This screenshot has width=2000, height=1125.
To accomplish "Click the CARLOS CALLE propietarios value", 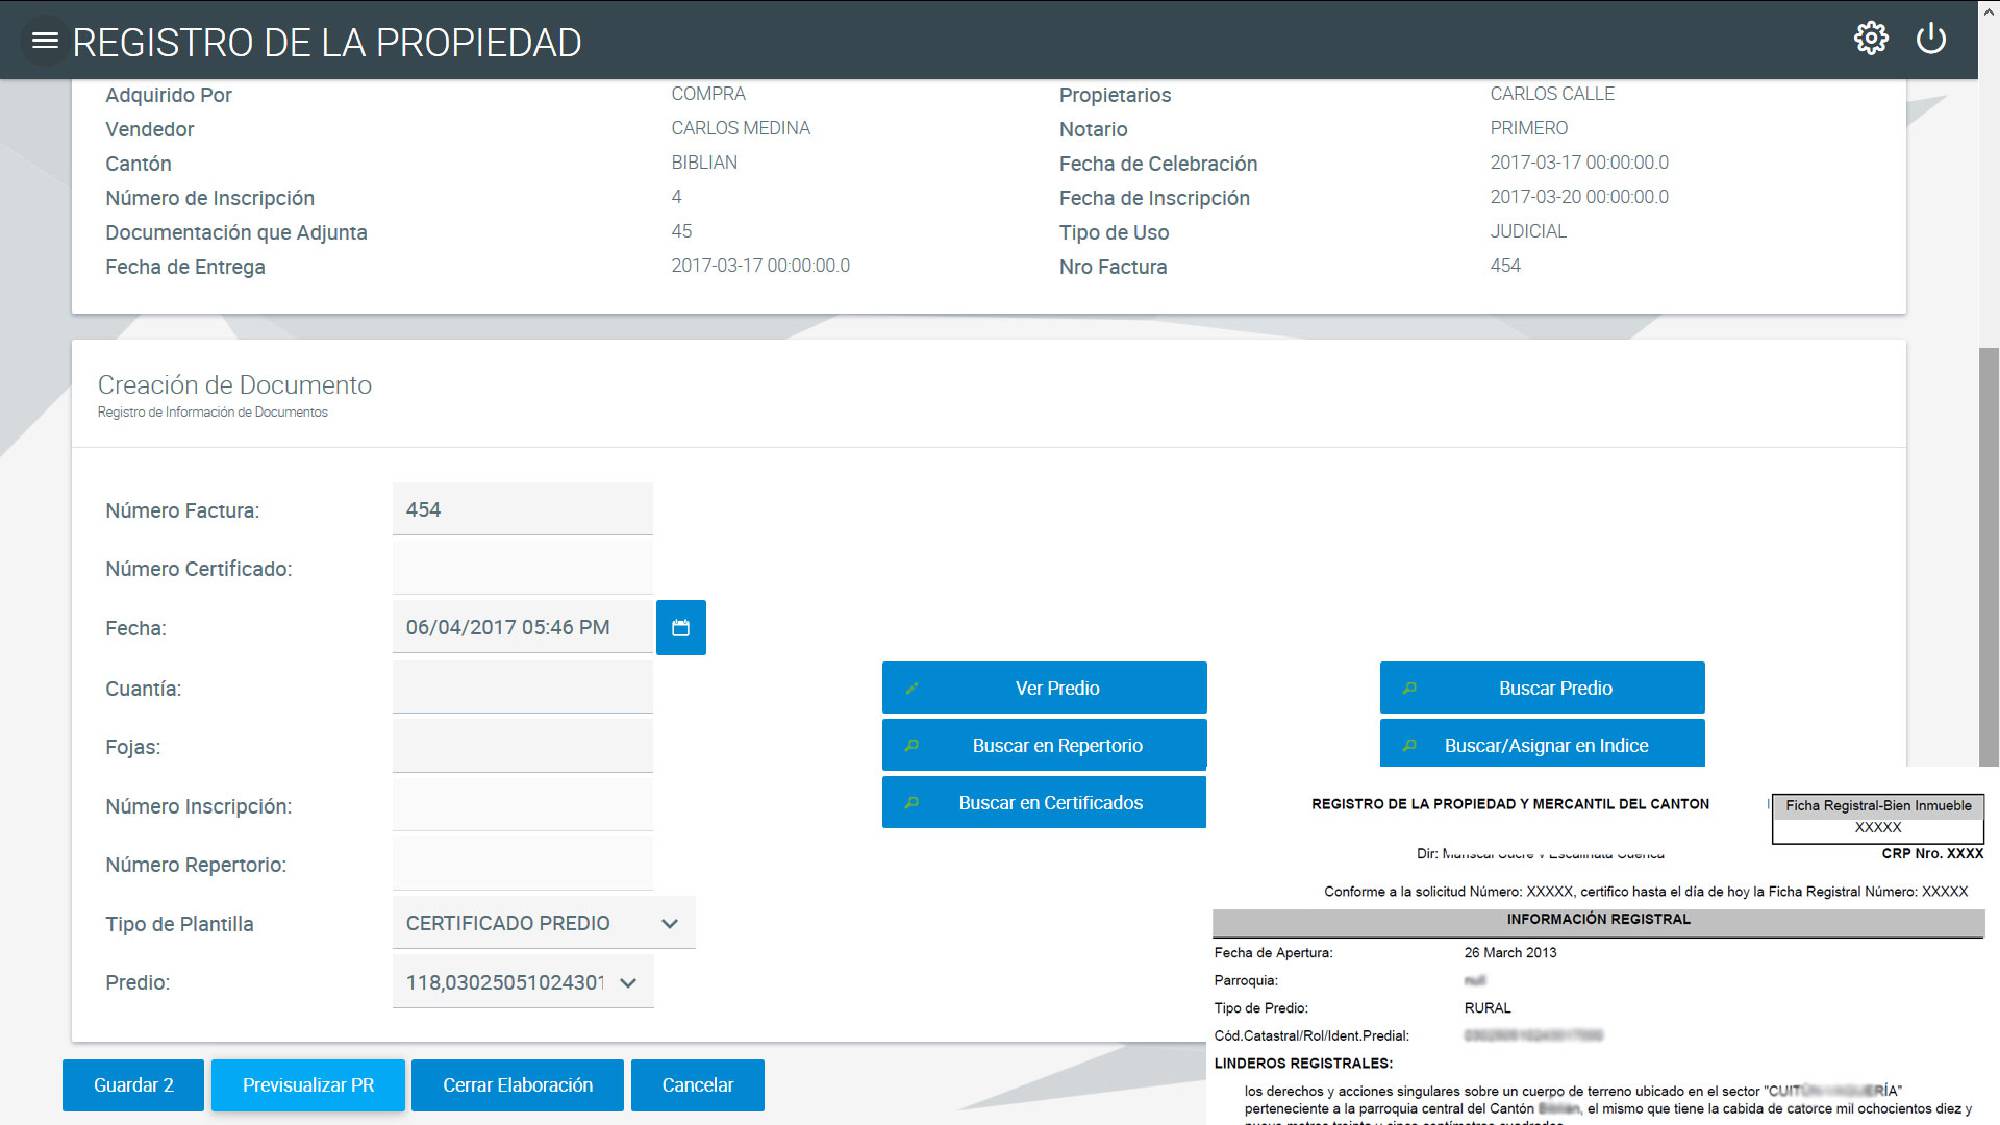I will coord(1552,93).
